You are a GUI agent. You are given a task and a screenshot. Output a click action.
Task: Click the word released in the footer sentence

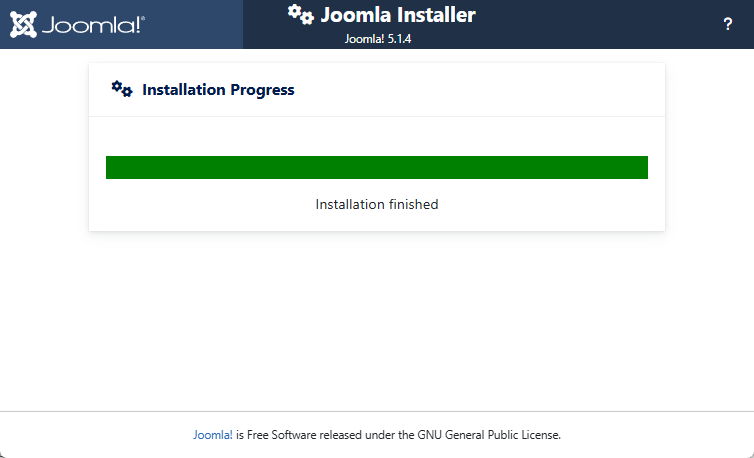pos(341,435)
